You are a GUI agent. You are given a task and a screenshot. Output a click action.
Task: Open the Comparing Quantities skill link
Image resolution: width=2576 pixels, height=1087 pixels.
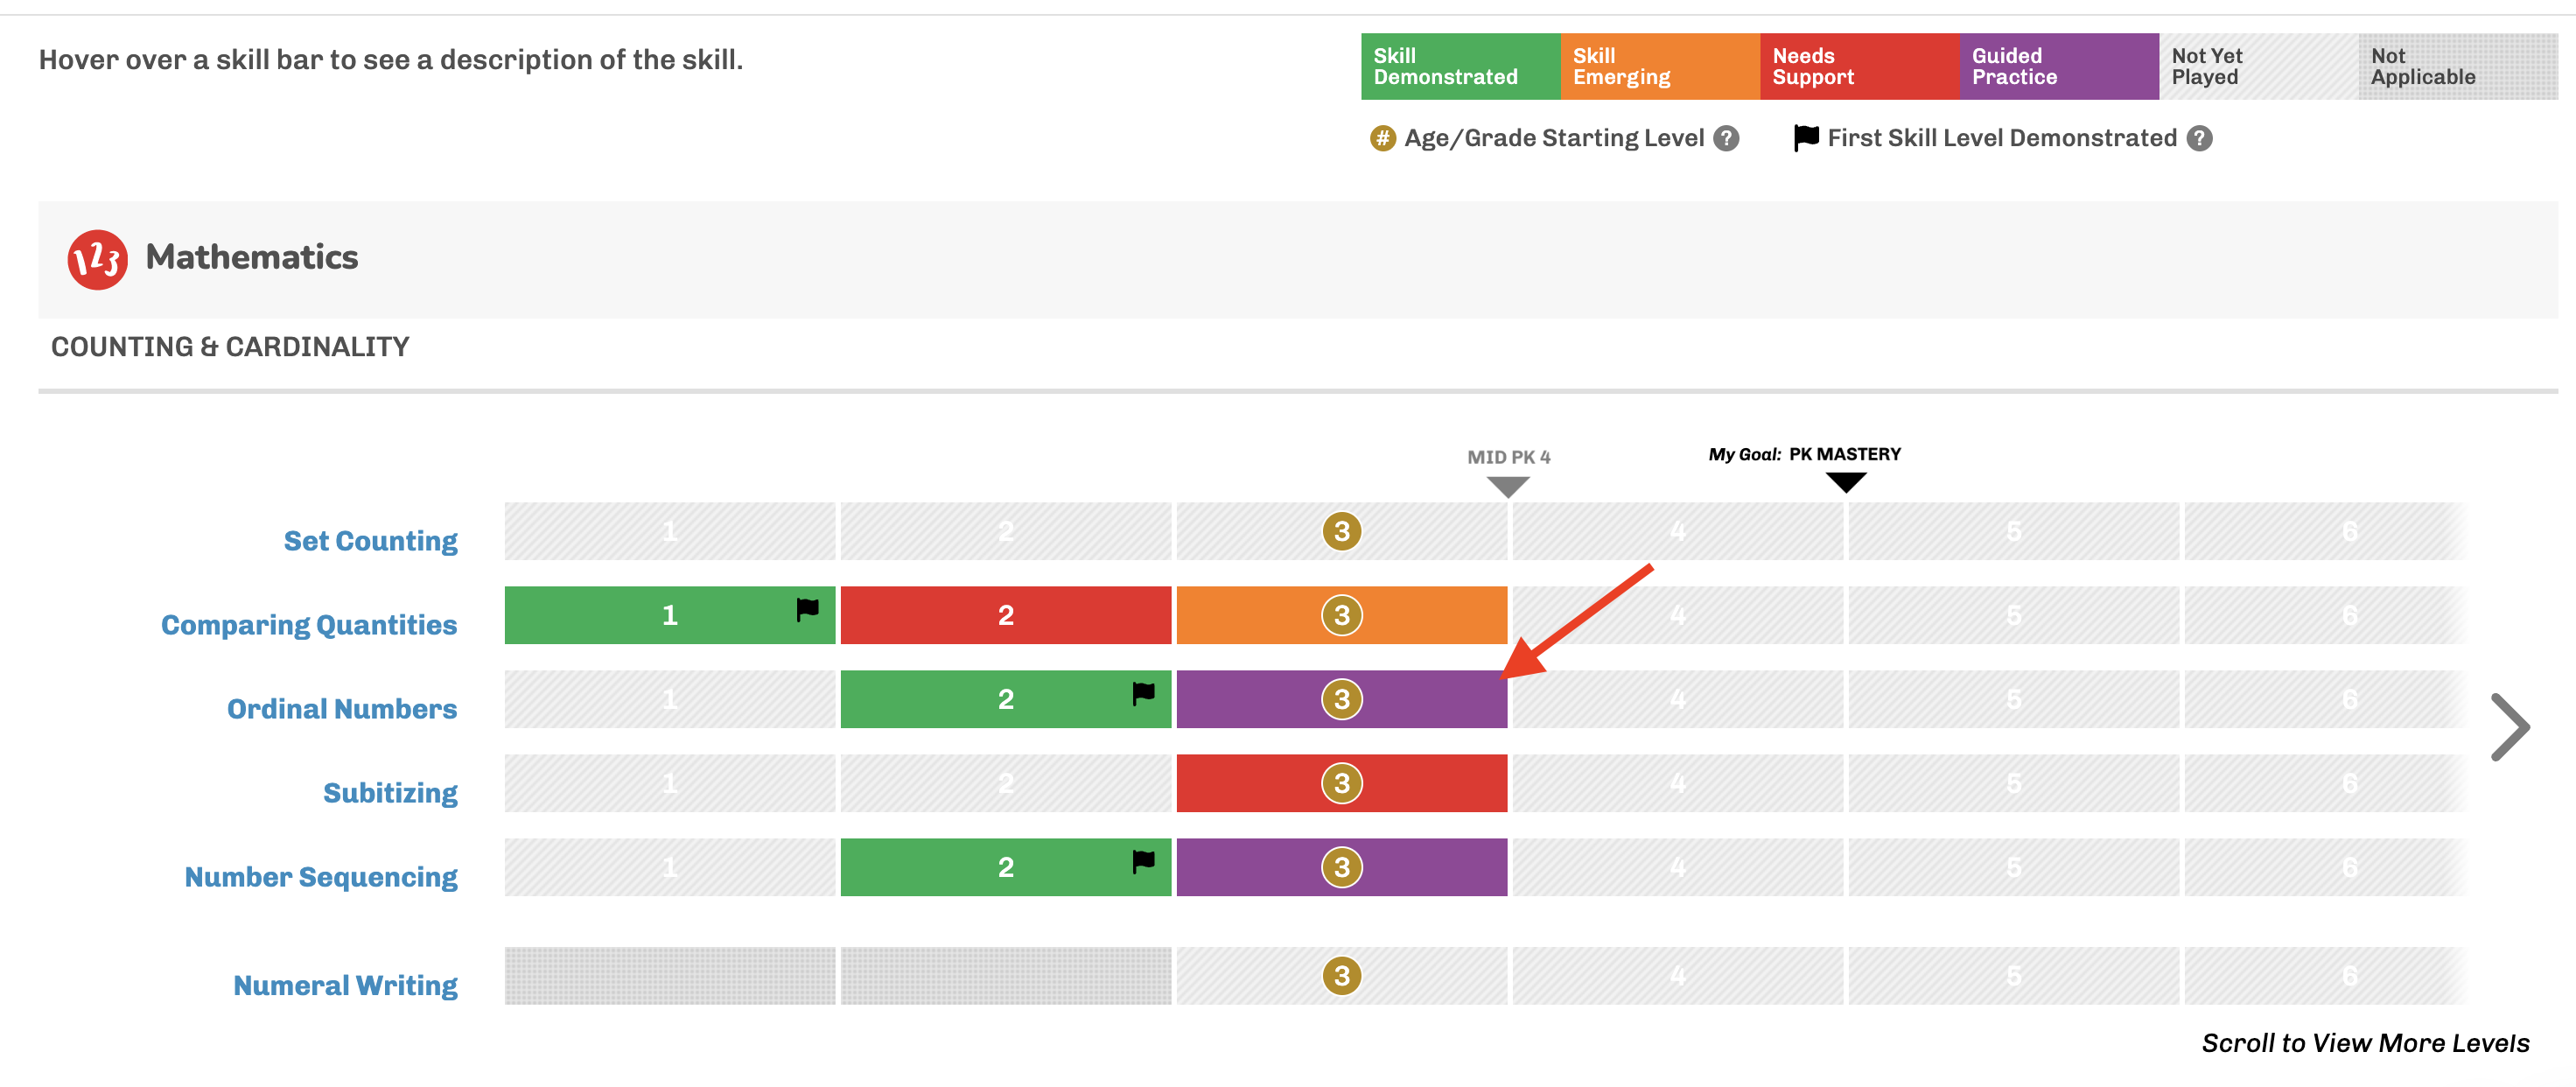point(309,625)
